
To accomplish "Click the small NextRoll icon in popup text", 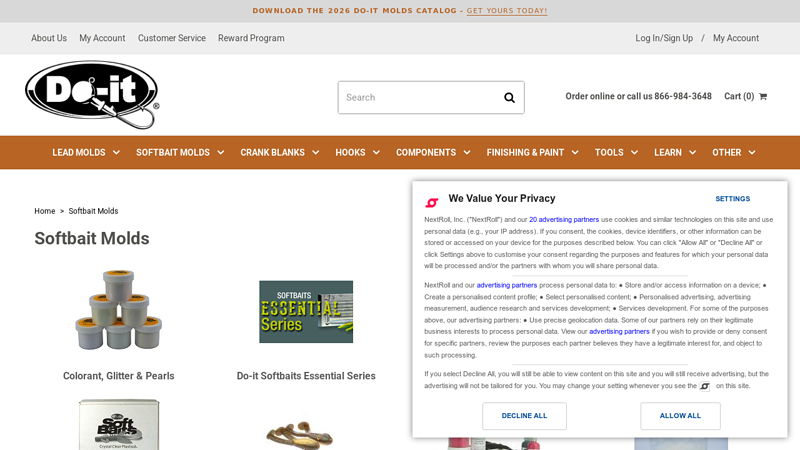I will pyautogui.click(x=705, y=386).
